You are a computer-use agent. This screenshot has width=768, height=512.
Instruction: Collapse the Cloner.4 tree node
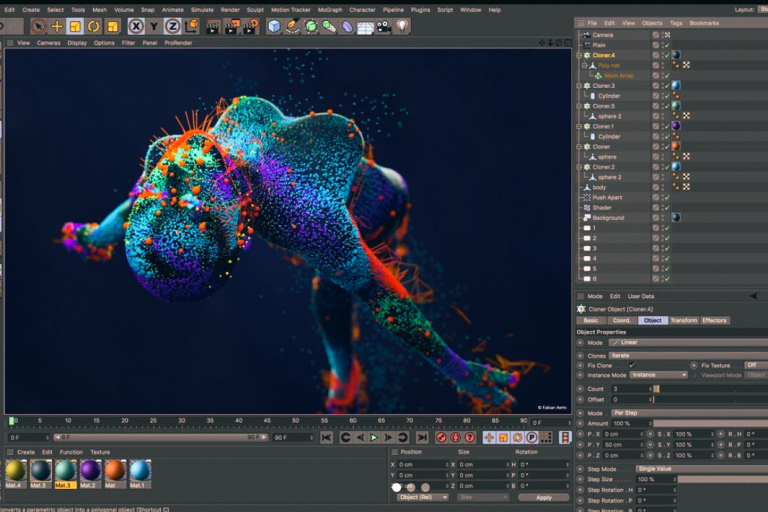[x=579, y=55]
